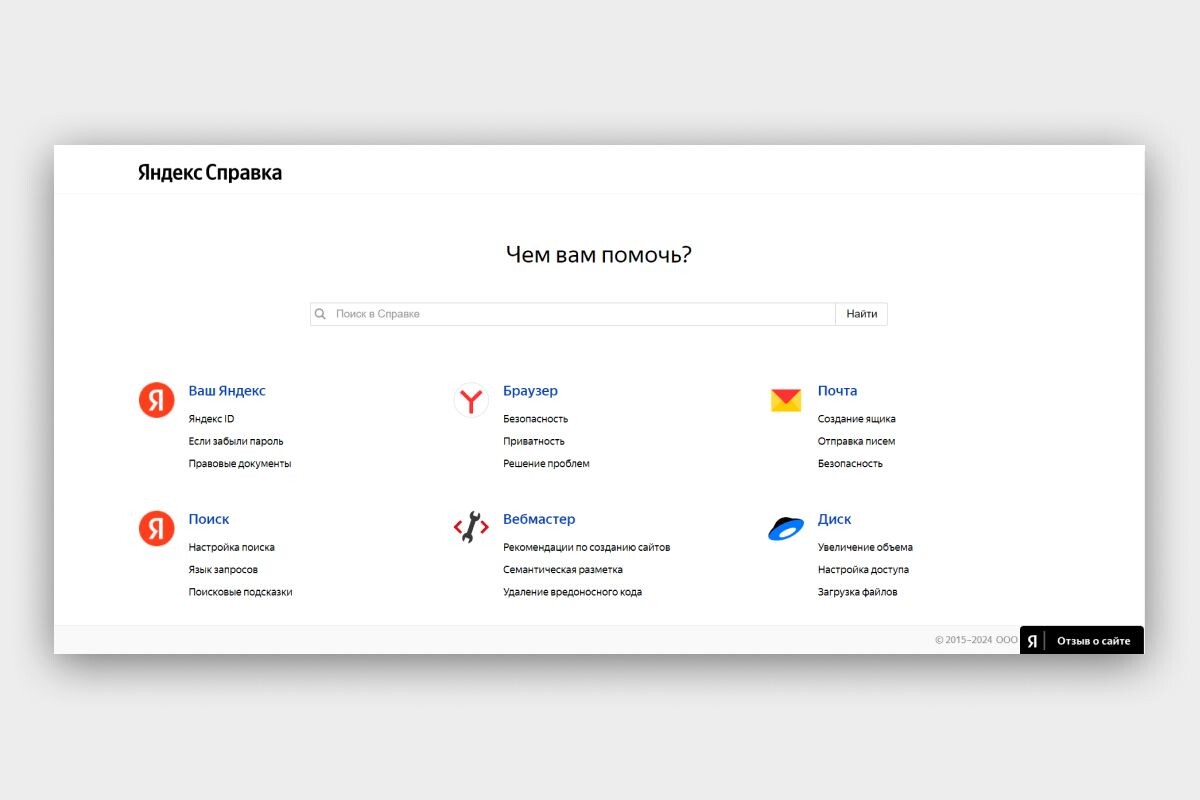Open the Диск heading link

point(834,519)
